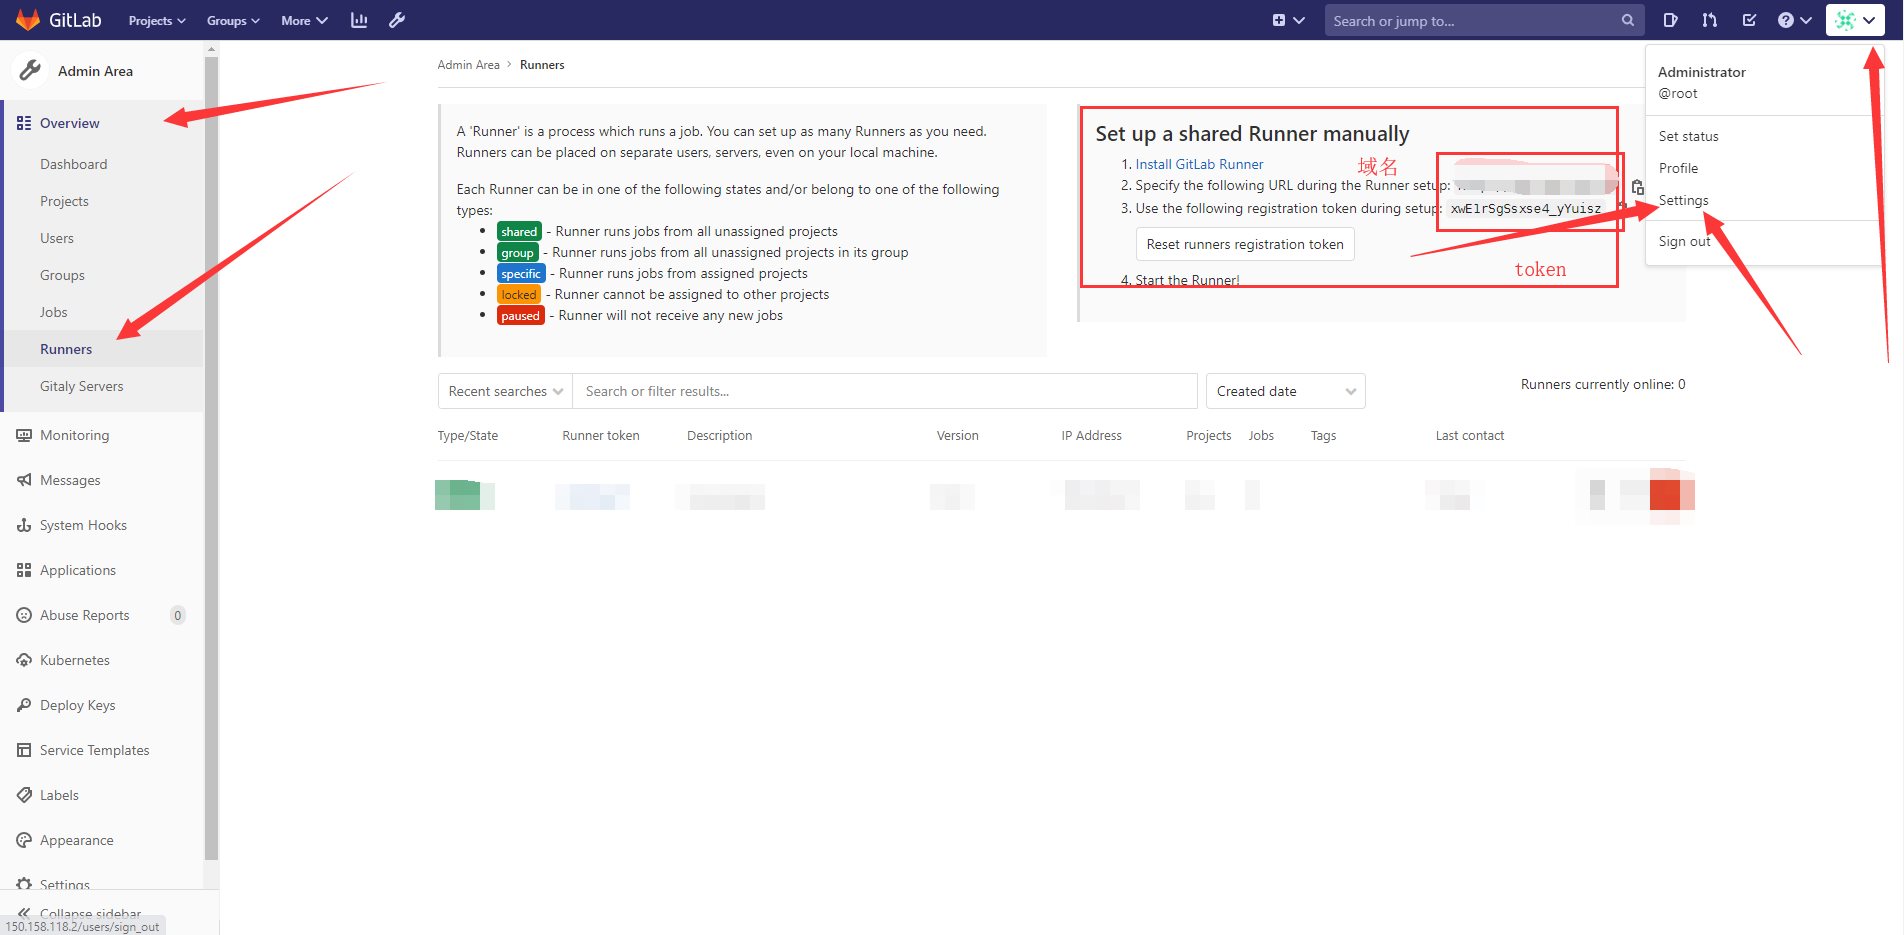Click Sign out in user menu

[1684, 241]
